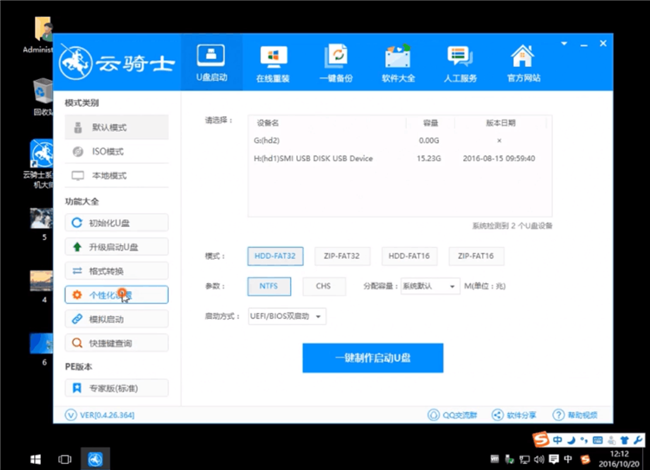Click the 设备名 column header
650x470 pixels.
point(268,123)
